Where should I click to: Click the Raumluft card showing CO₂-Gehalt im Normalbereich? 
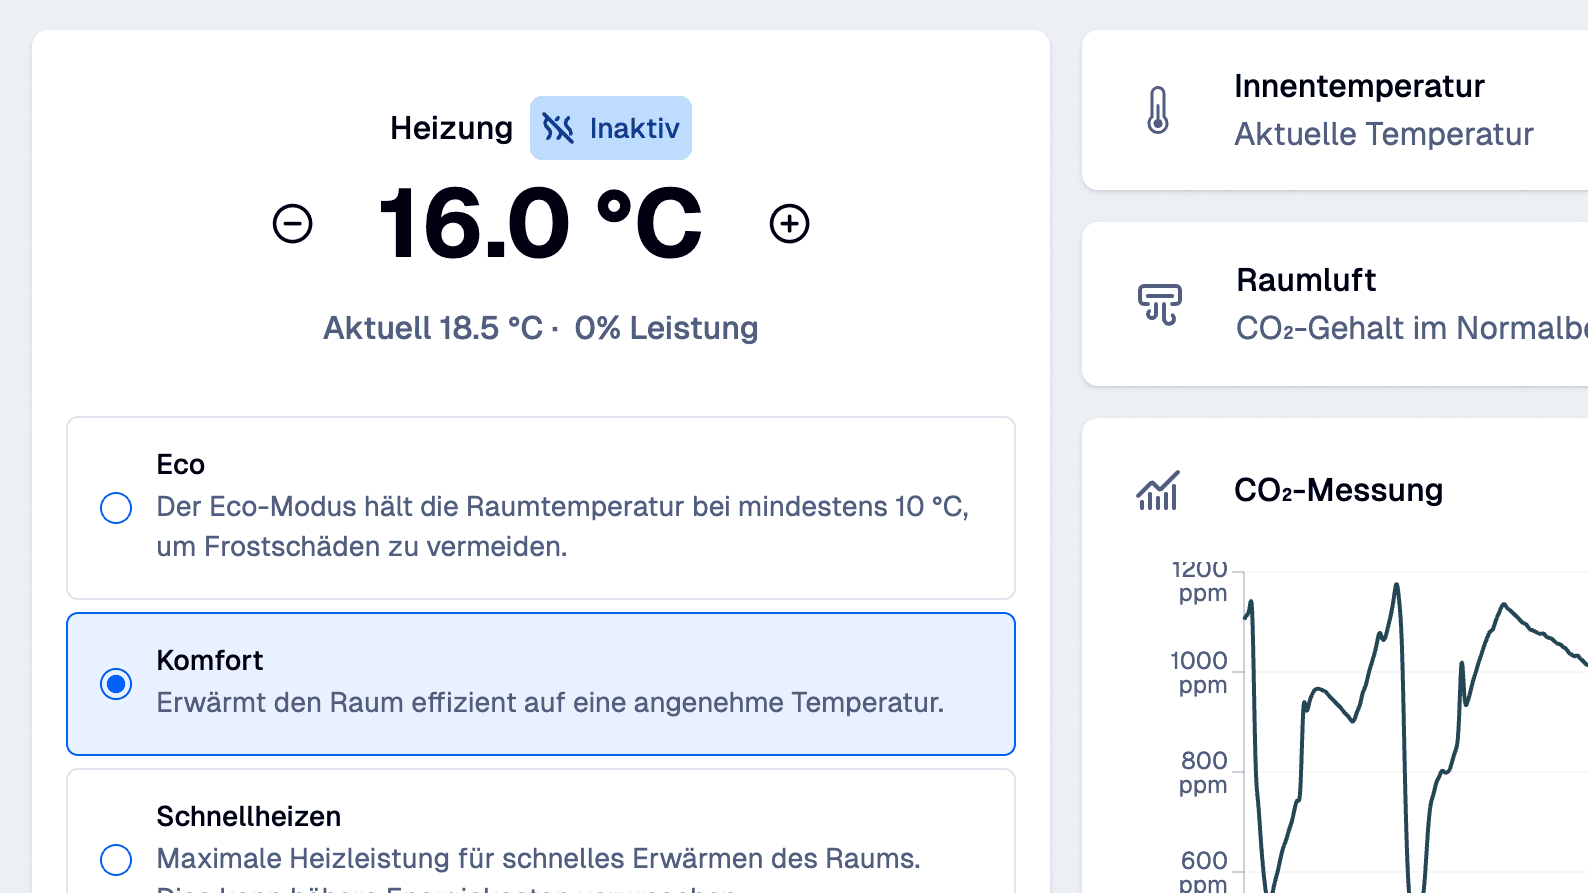(x=1330, y=305)
